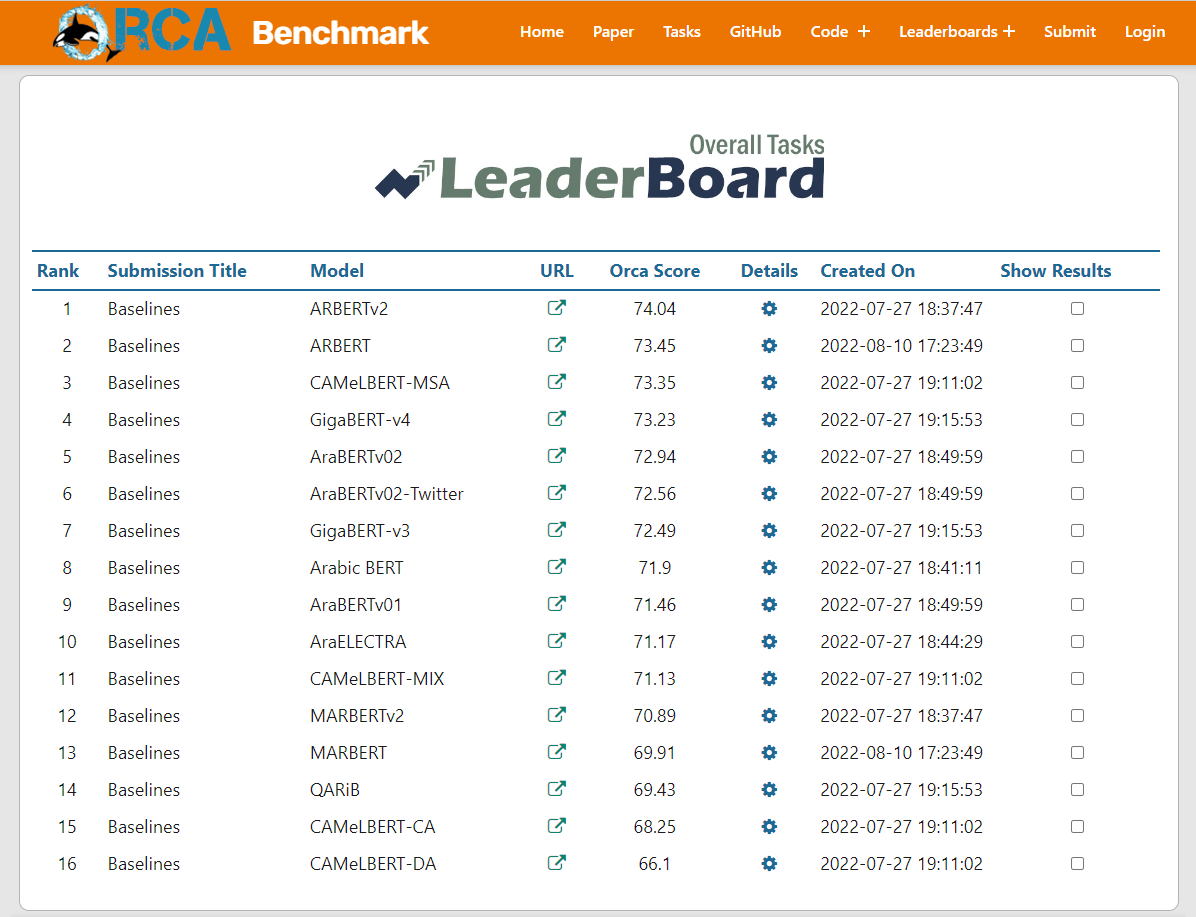Check Show Results for QARiB

pyautogui.click(x=1077, y=790)
